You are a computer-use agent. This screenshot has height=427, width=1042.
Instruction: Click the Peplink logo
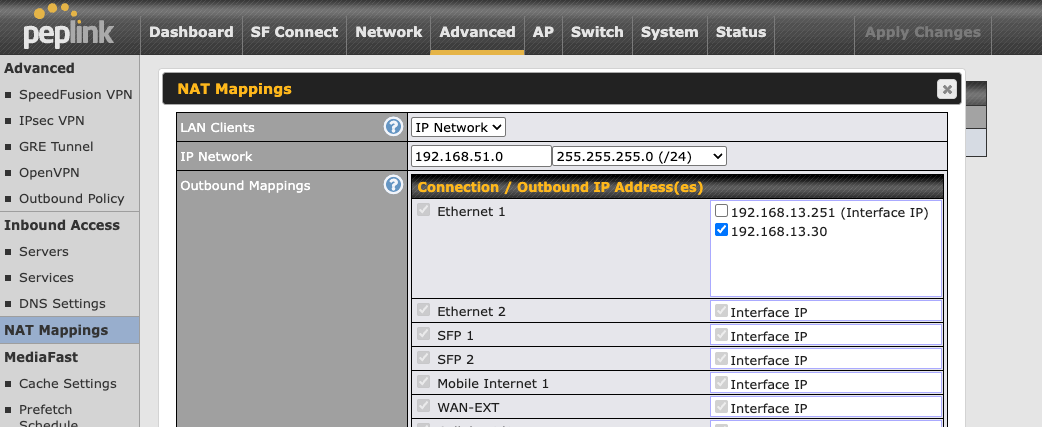pyautogui.click(x=68, y=29)
